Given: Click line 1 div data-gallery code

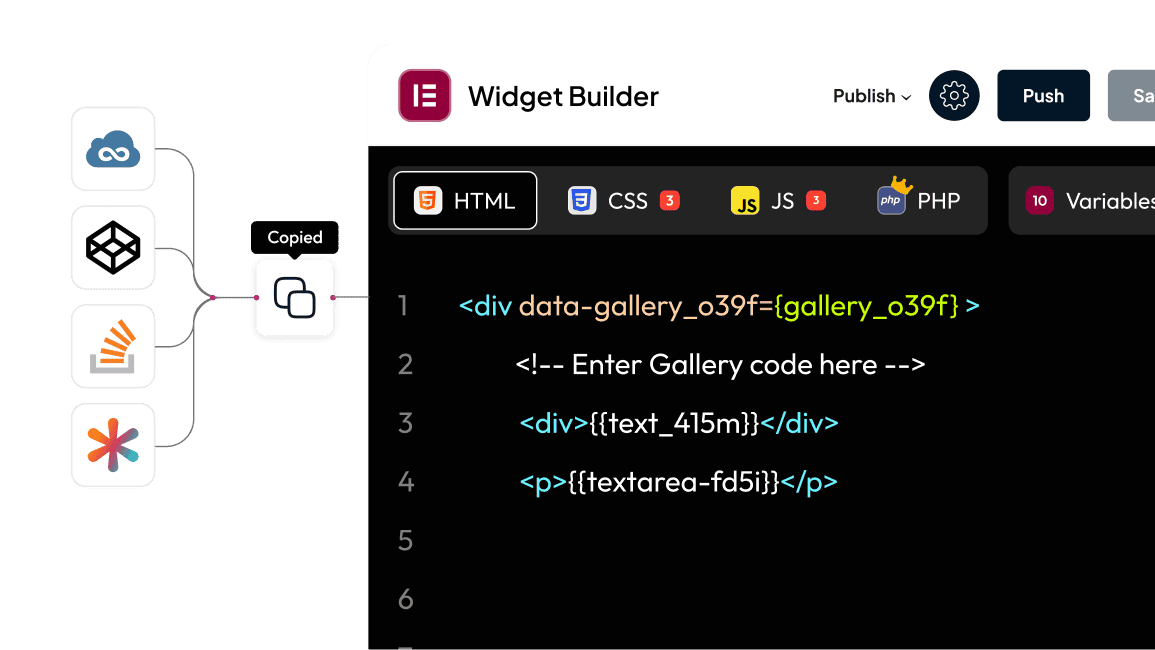Looking at the screenshot, I should (718, 306).
